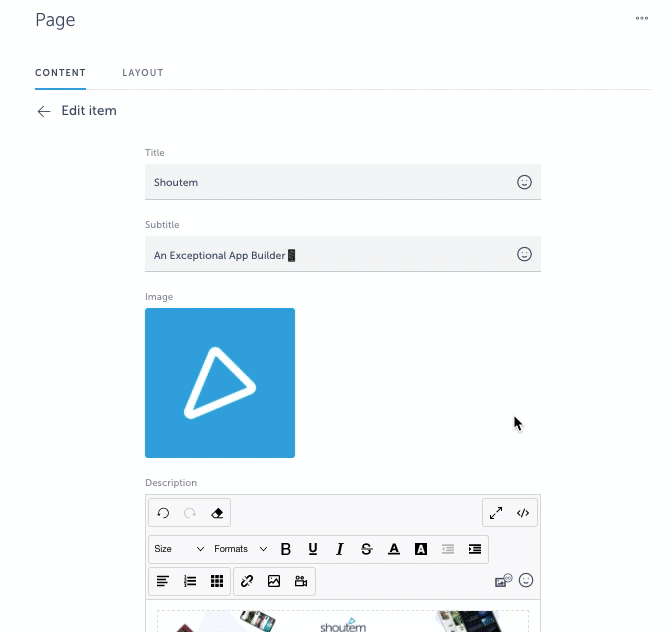Increase indent of the paragraph
This screenshot has width=672, height=632.
(x=475, y=549)
